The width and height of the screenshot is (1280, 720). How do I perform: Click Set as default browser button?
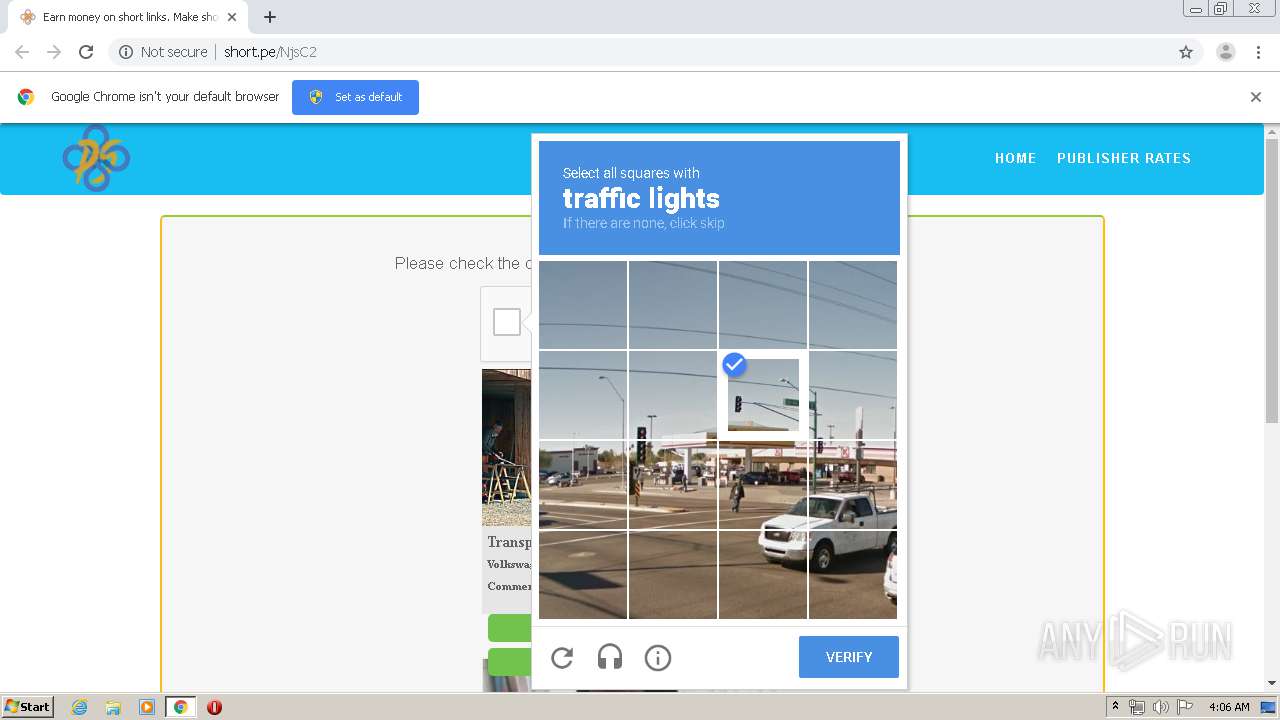click(x=355, y=97)
